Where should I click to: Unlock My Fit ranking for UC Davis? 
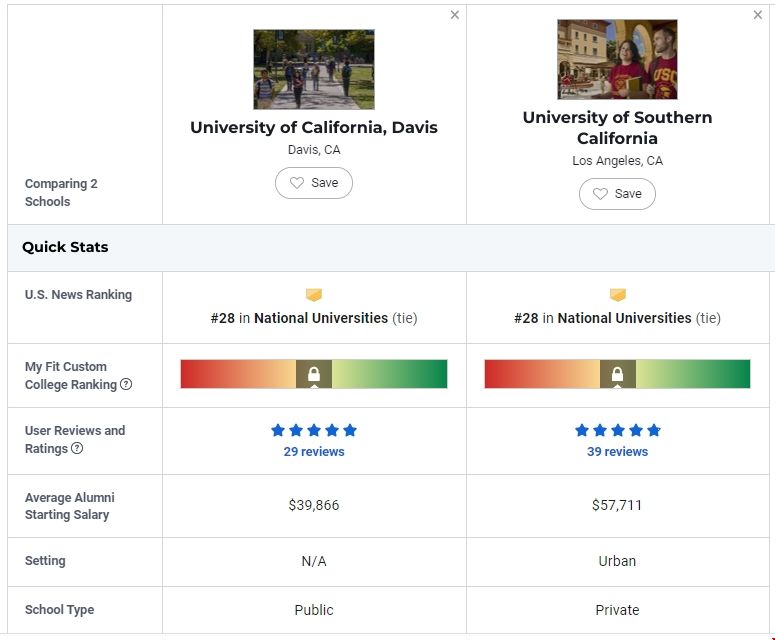point(314,375)
